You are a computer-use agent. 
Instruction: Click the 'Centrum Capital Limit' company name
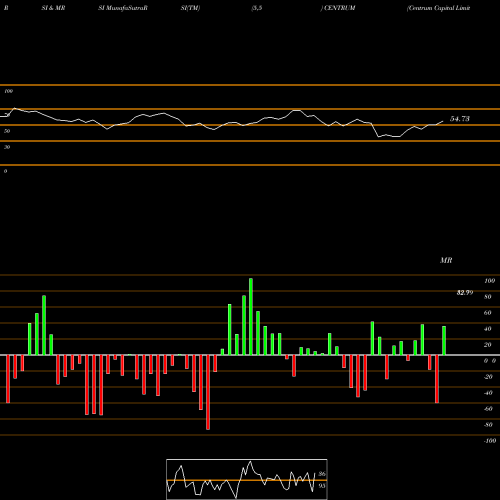[439, 8]
